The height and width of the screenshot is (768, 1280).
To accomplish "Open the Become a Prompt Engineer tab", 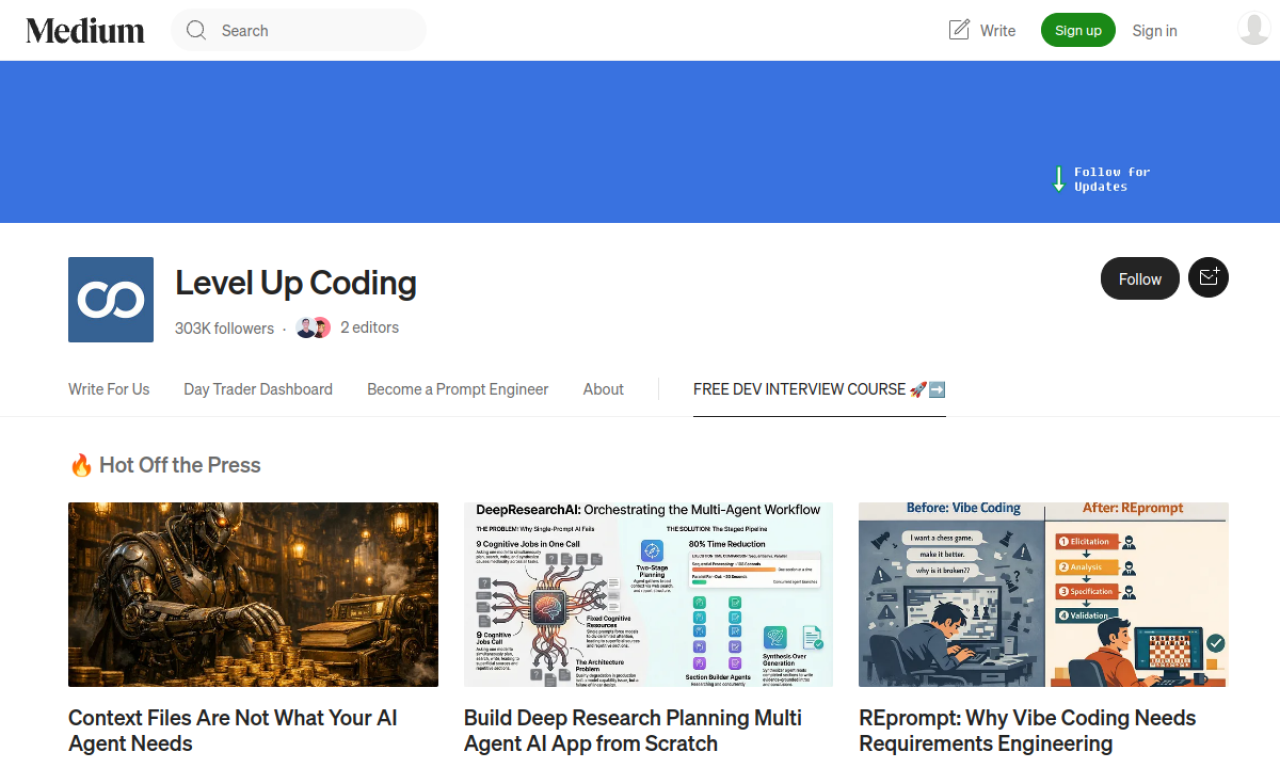I will (x=457, y=389).
